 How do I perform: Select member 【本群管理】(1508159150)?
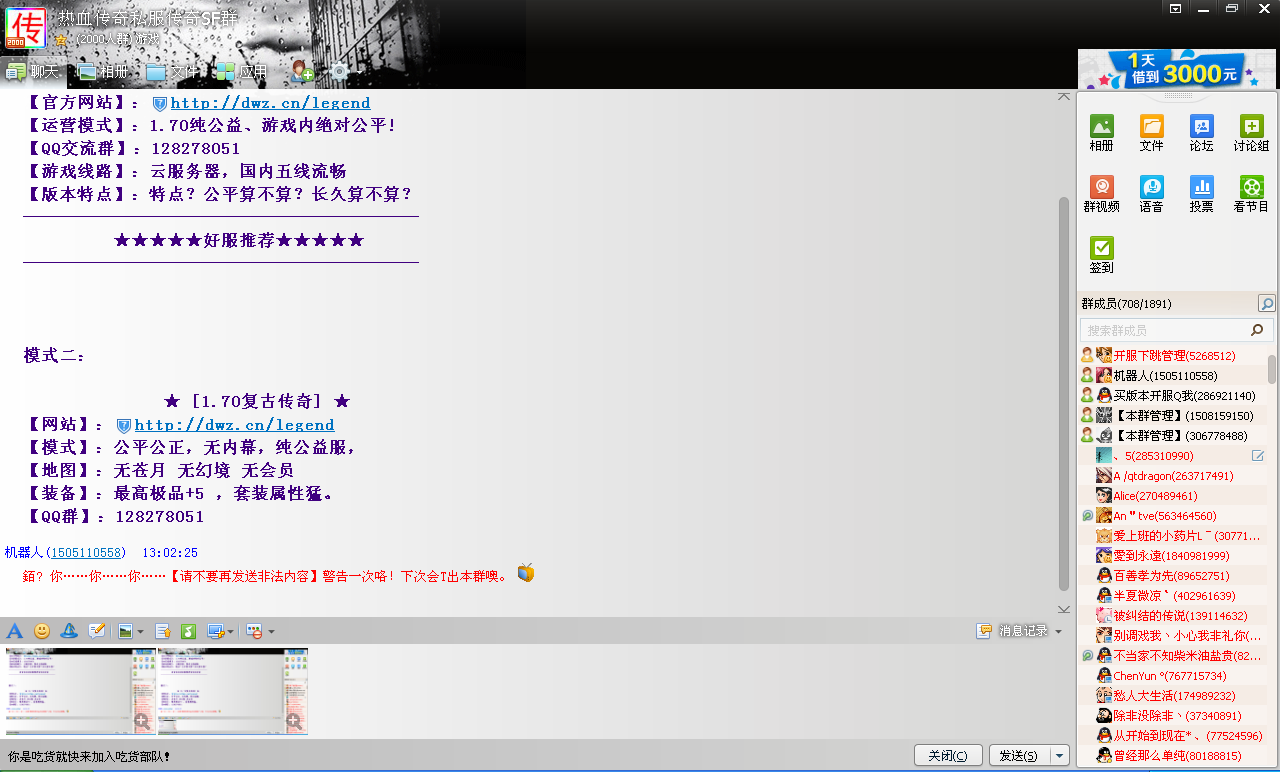pos(1172,416)
